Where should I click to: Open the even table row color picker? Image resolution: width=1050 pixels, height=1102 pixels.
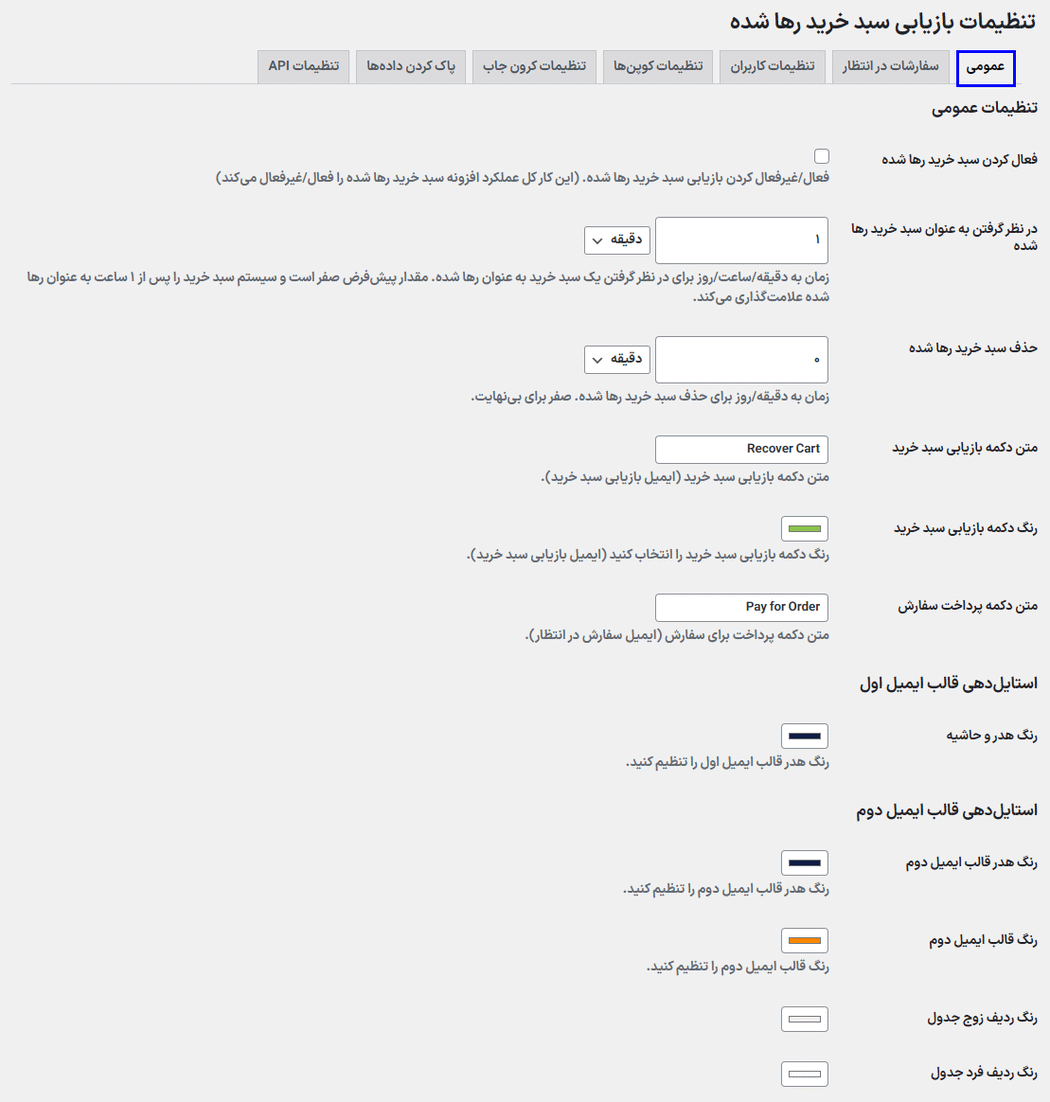click(804, 1018)
